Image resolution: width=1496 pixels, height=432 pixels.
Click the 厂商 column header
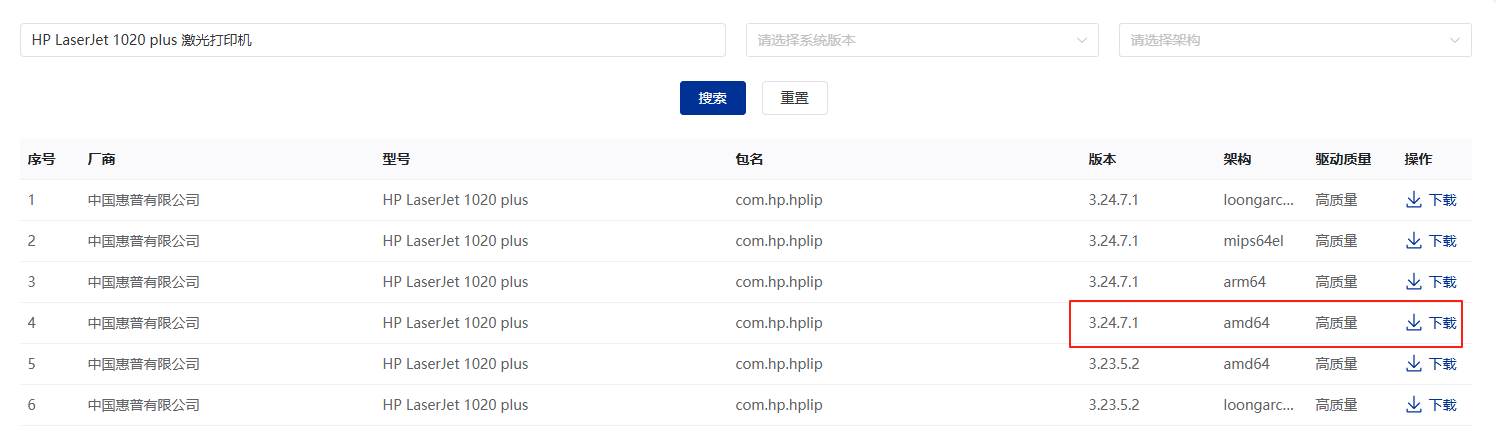click(102, 159)
